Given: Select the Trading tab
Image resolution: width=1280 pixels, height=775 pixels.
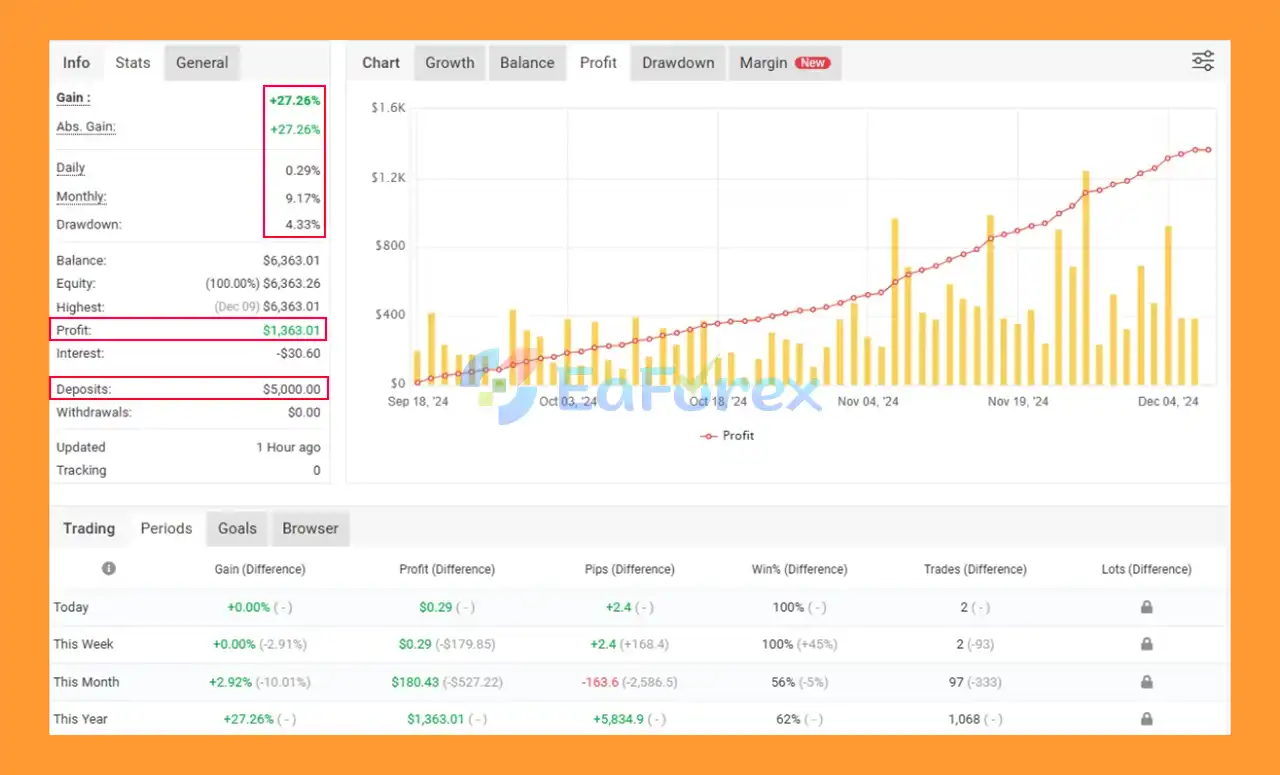Looking at the screenshot, I should tap(89, 528).
